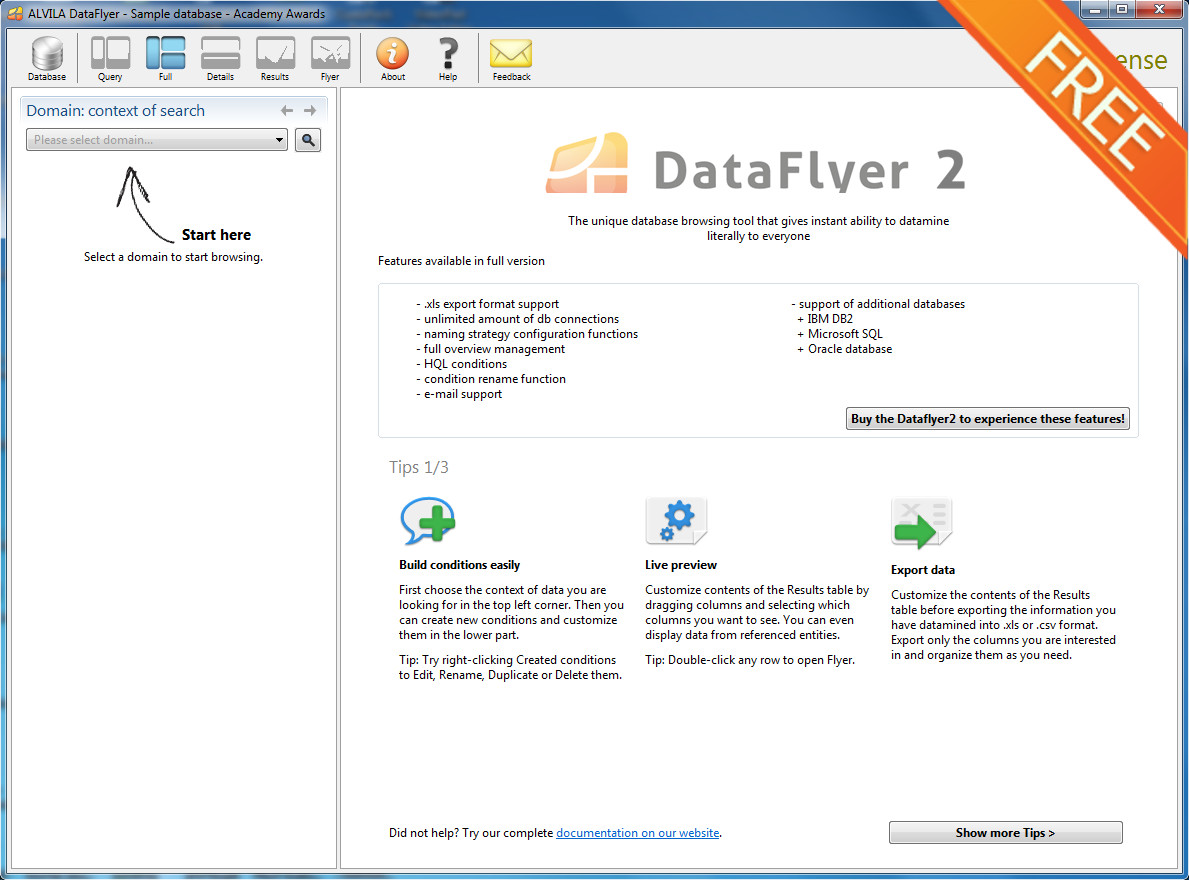Go back with the domain left arrow
The width and height of the screenshot is (1189, 880).
click(x=287, y=111)
